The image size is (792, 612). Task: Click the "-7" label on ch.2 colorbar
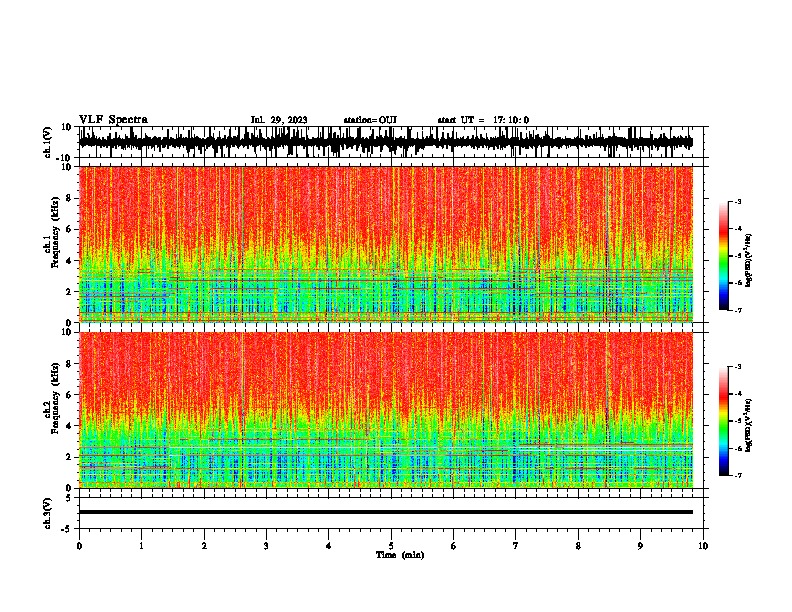point(737,476)
